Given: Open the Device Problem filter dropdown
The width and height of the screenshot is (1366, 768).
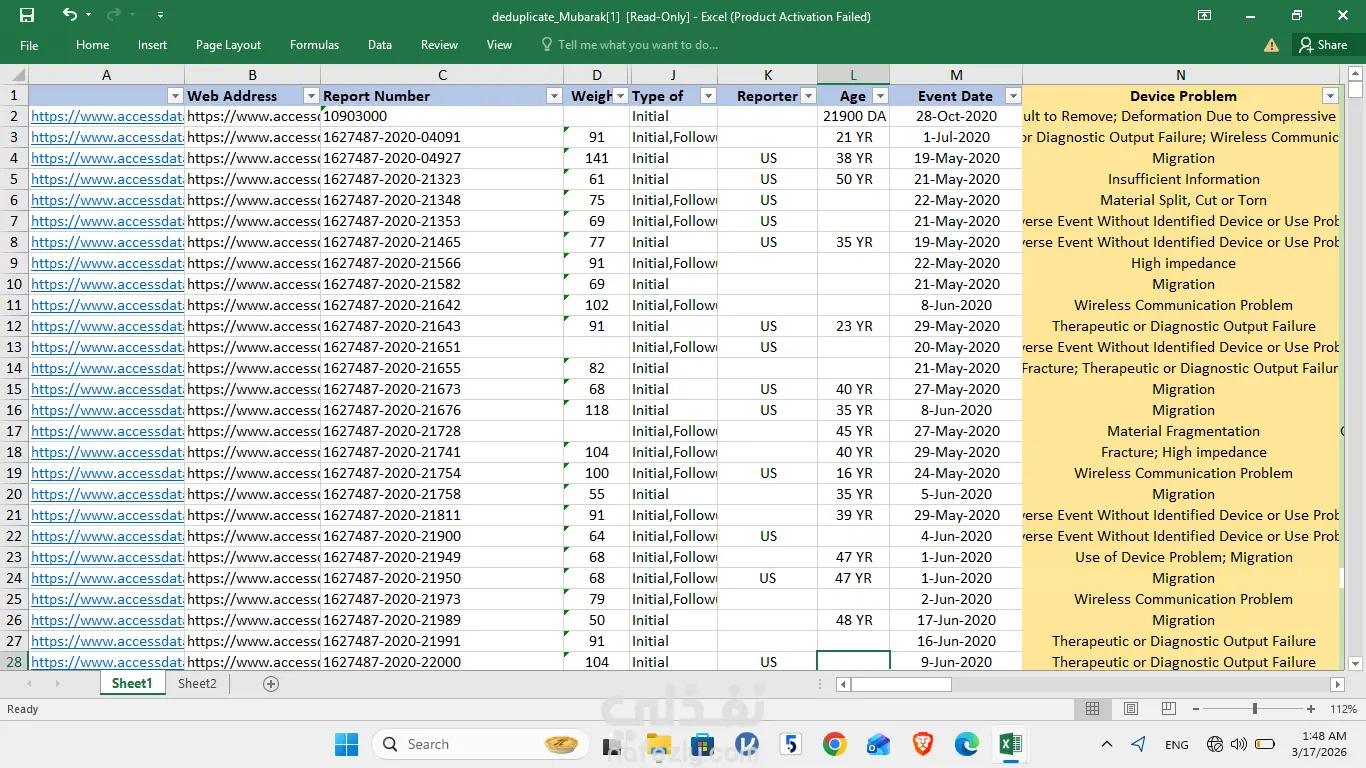Looking at the screenshot, I should pos(1329,96).
